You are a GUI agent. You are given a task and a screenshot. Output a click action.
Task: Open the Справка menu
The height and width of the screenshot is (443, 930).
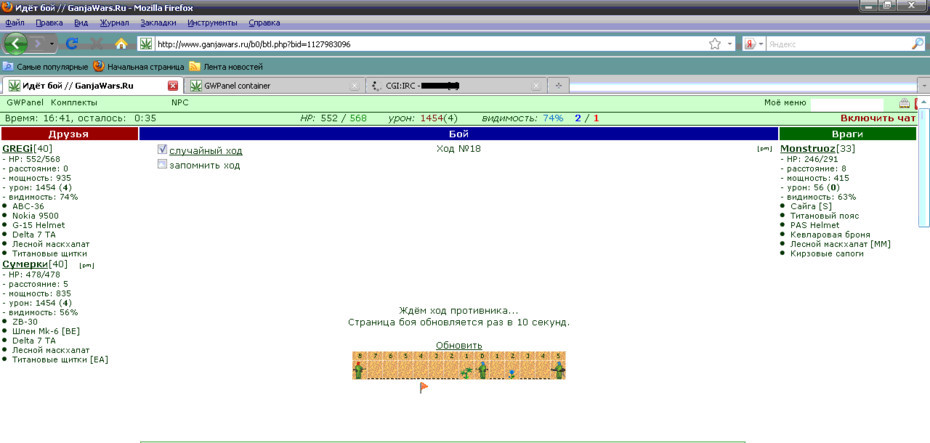(264, 23)
